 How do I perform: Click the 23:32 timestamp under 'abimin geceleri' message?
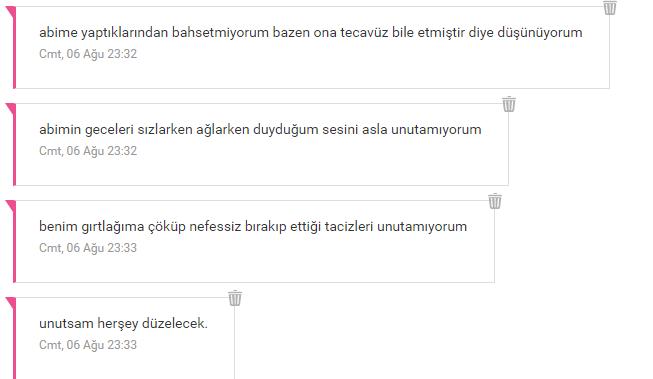[x=88, y=151]
